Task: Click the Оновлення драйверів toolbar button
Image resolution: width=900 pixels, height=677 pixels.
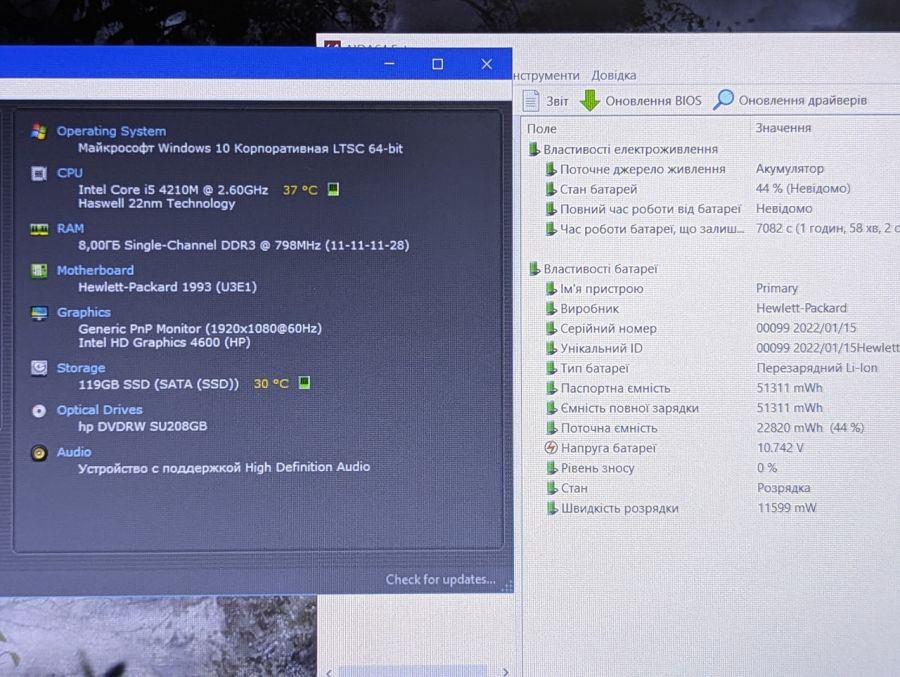Action: click(x=790, y=100)
